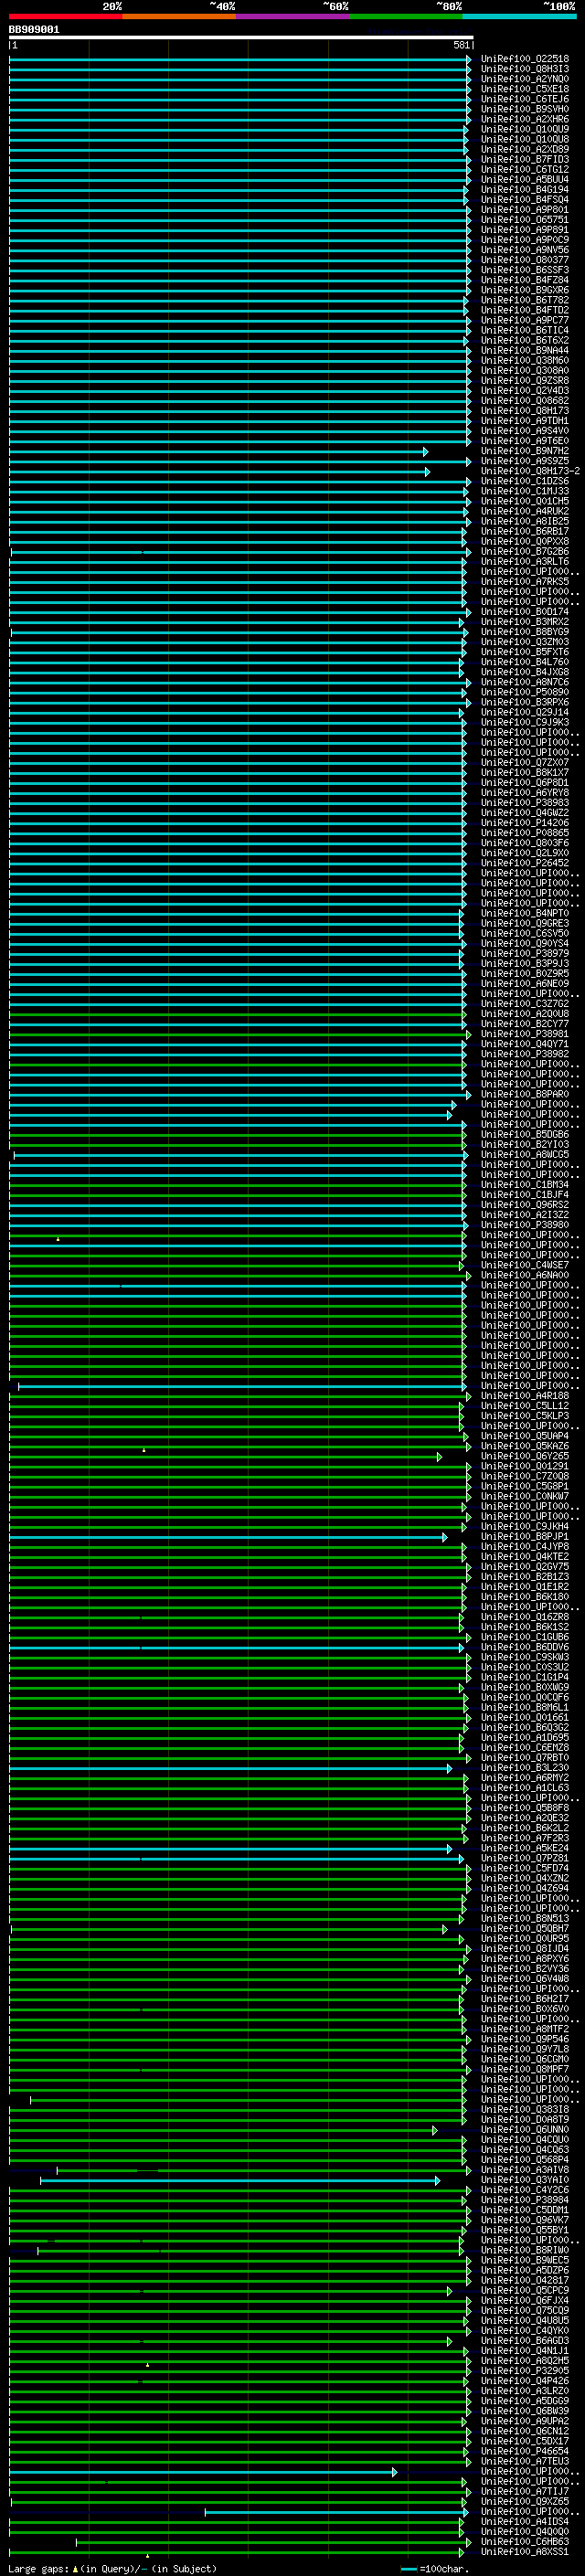Select the UniRef100_A9PC77 label
The image size is (585, 2576).
(525, 320)
